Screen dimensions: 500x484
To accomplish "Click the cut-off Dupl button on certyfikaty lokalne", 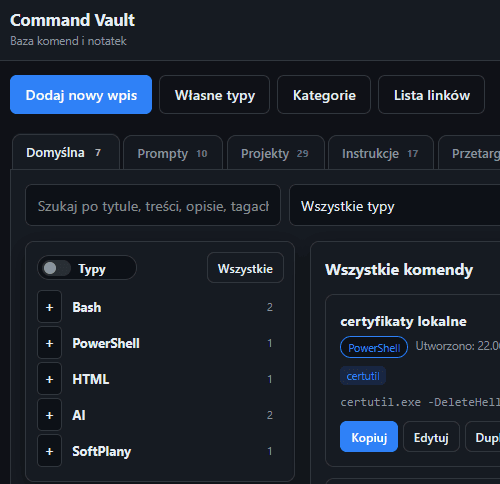I will [483, 437].
